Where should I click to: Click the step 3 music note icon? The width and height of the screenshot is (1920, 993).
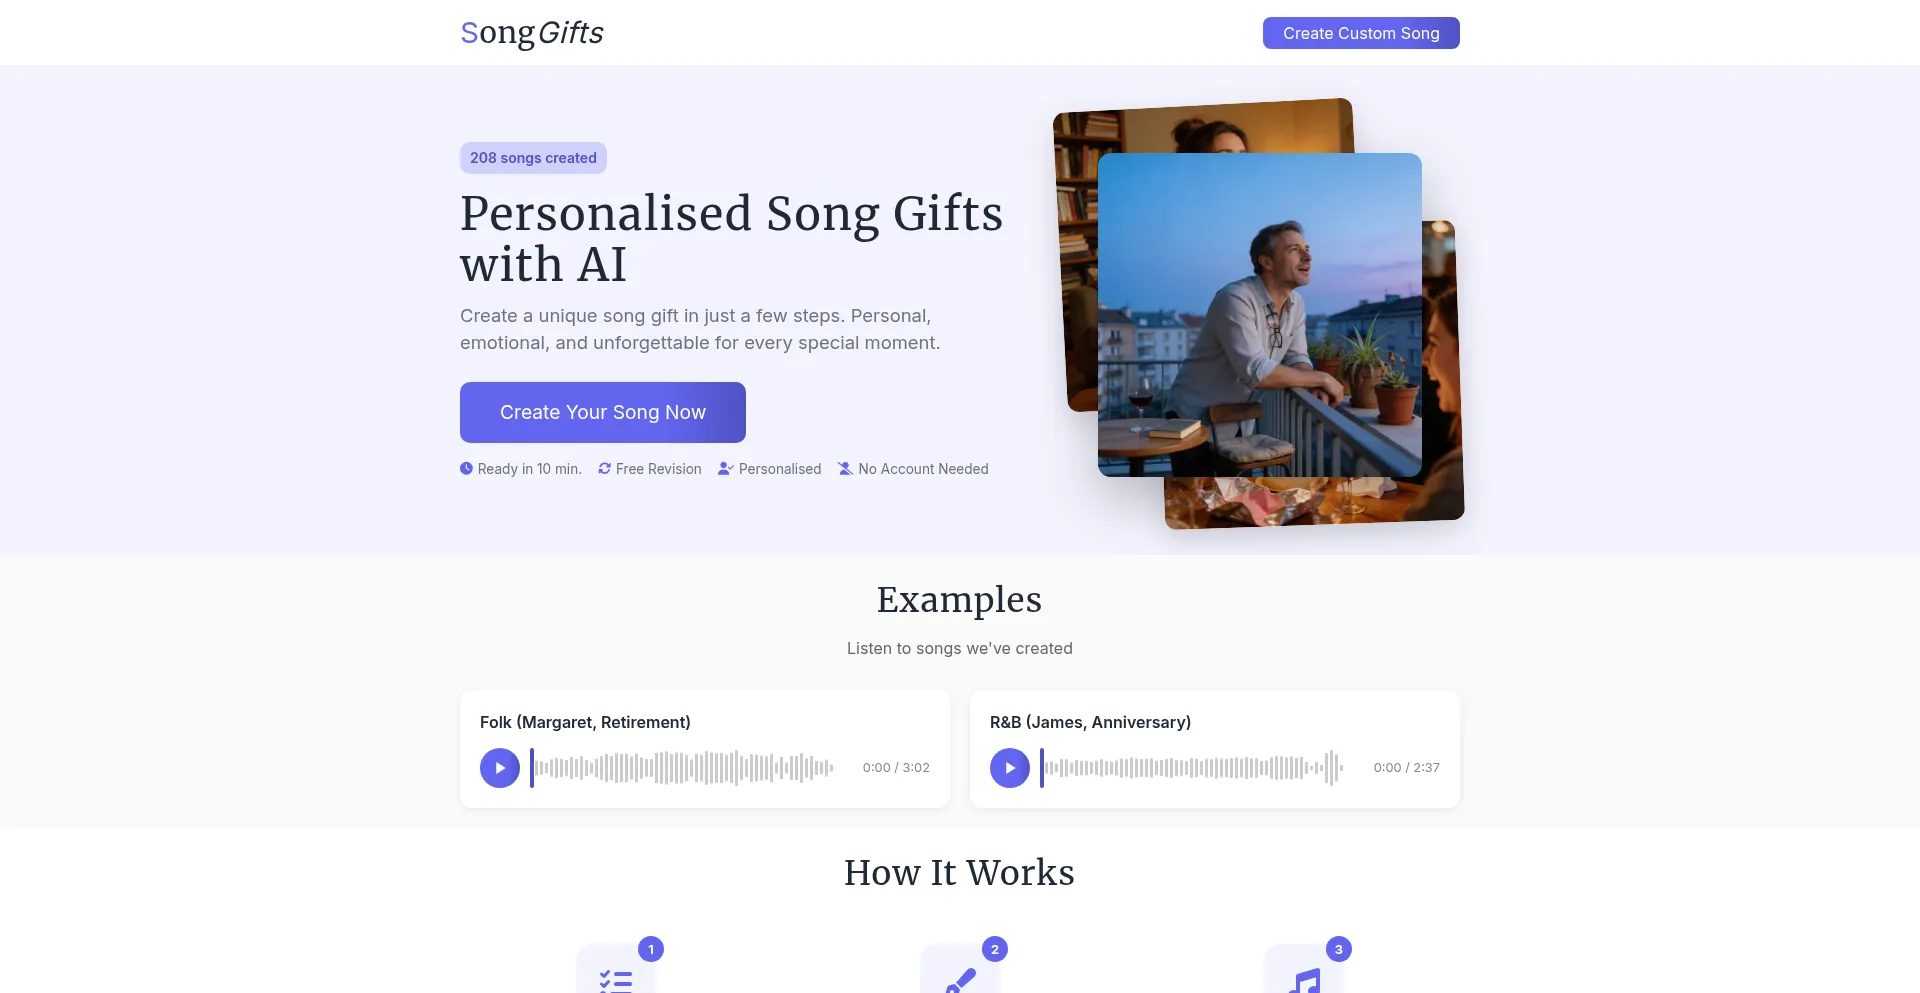(1305, 980)
